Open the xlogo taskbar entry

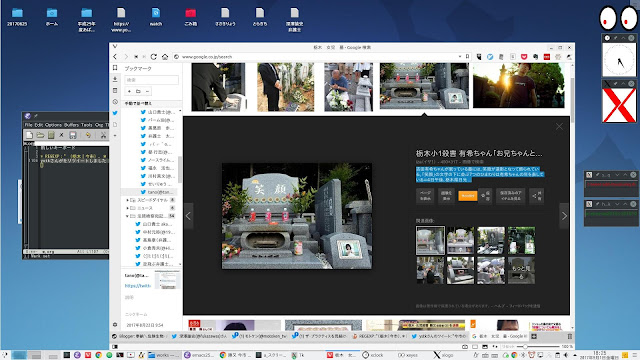444,355
